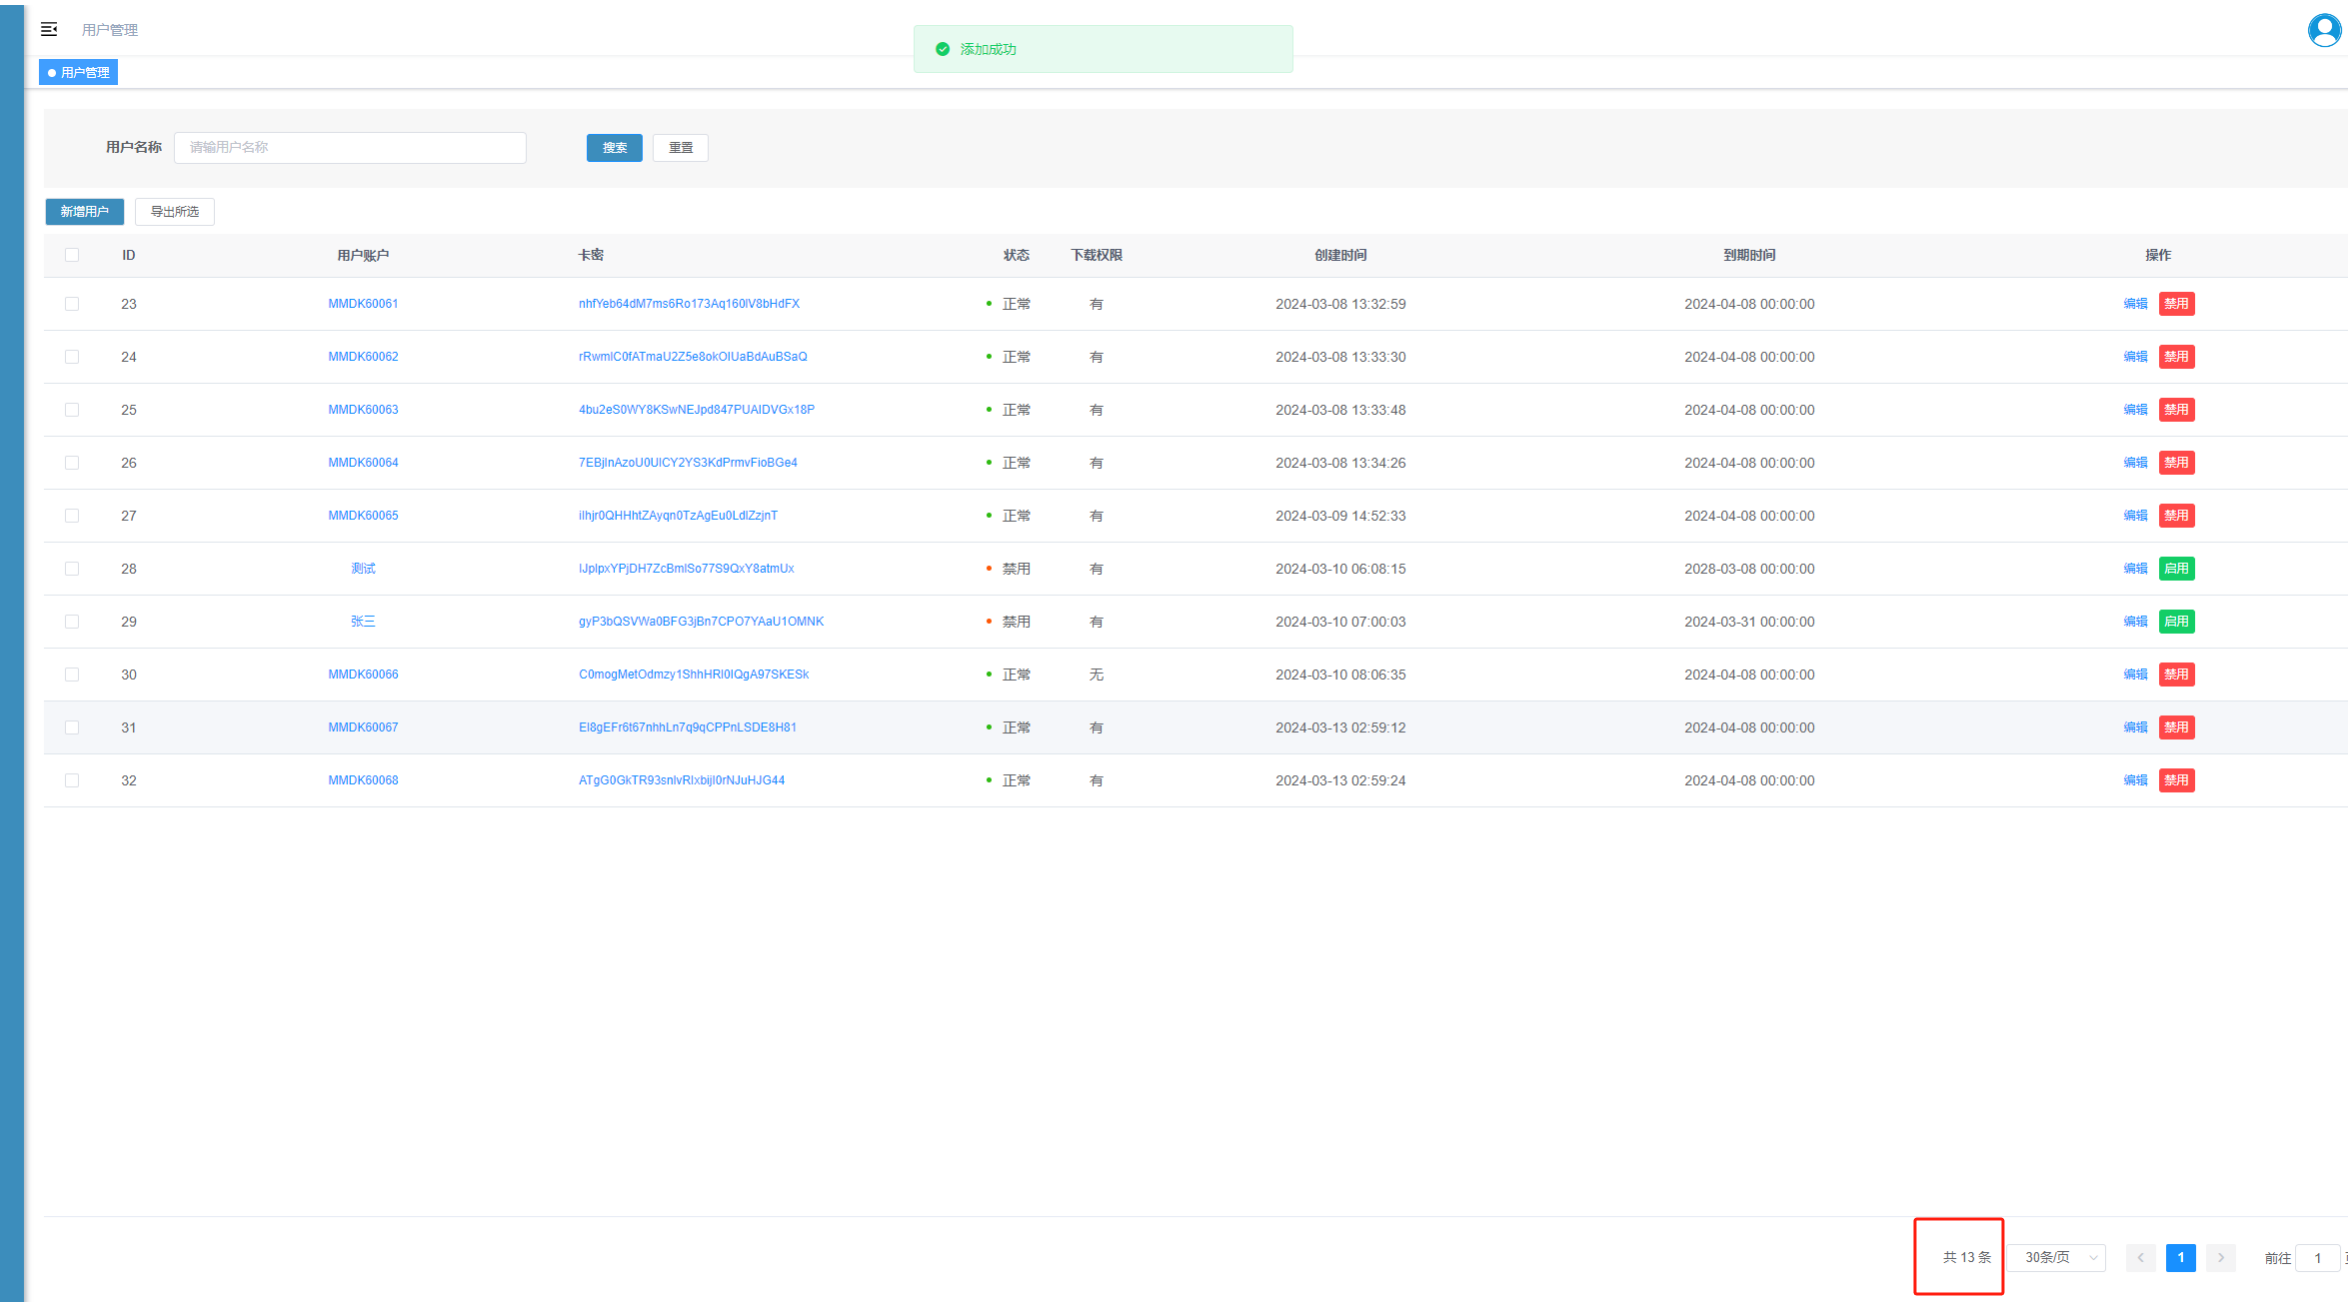Select all rows with header checkbox
This screenshot has width=2348, height=1302.
click(x=72, y=255)
